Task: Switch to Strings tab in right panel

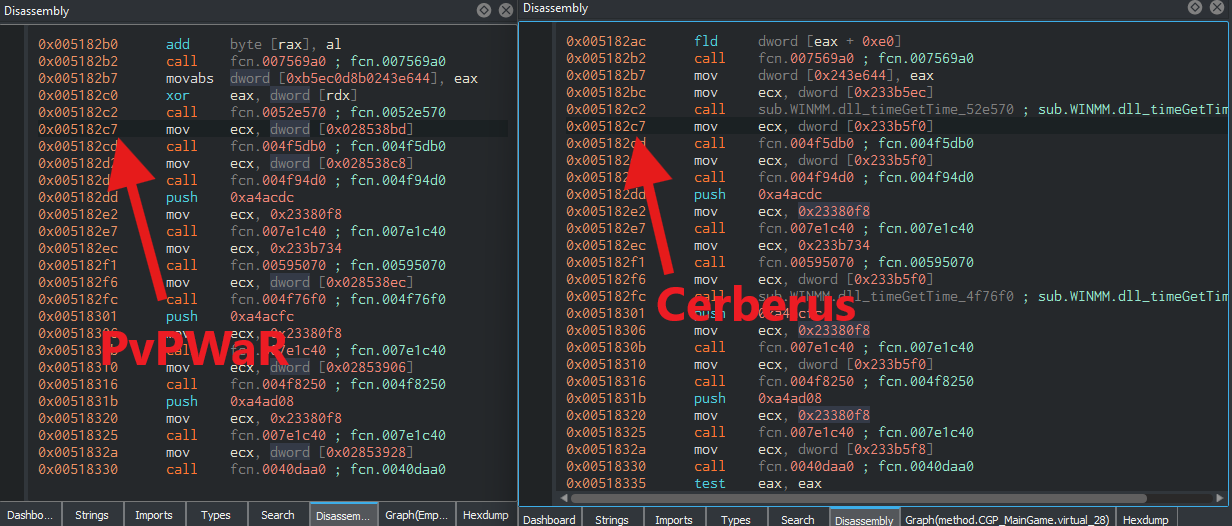Action: coord(612,520)
